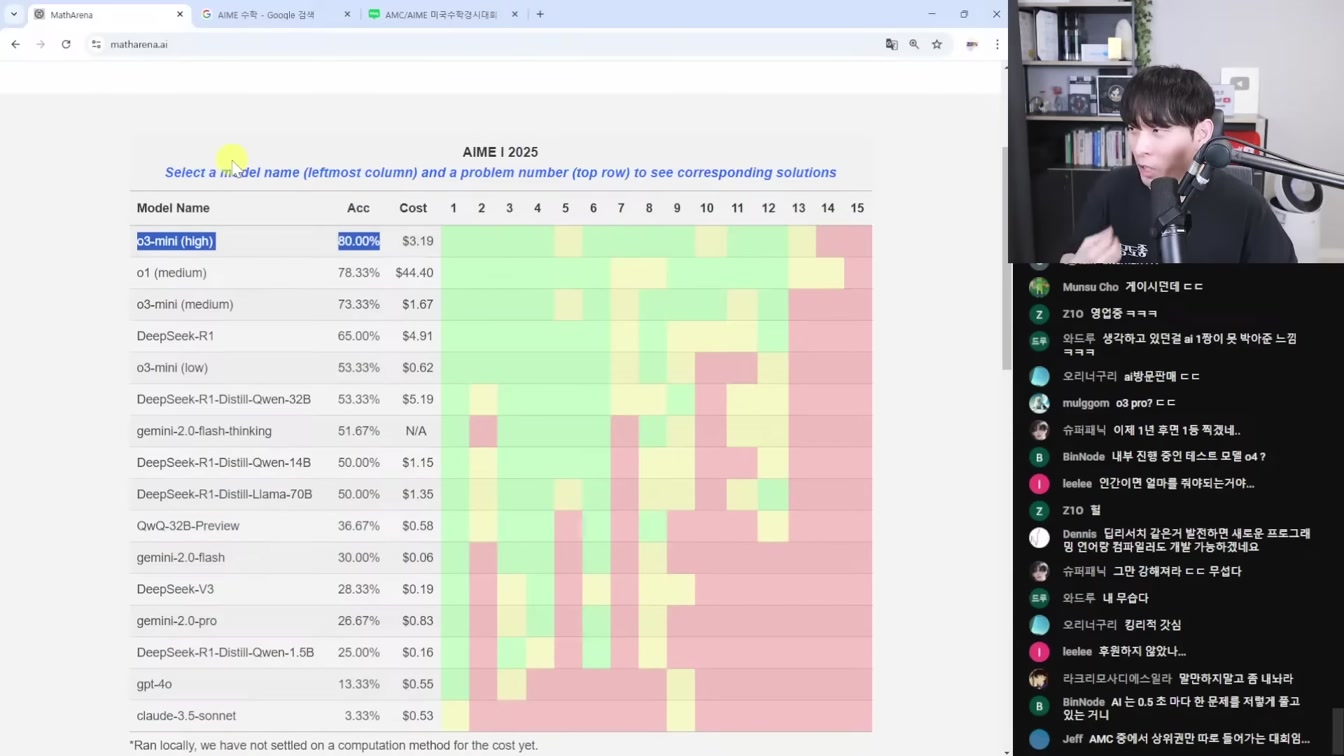
Task: Select the DeepSeek-V3 model name
Action: [175, 589]
